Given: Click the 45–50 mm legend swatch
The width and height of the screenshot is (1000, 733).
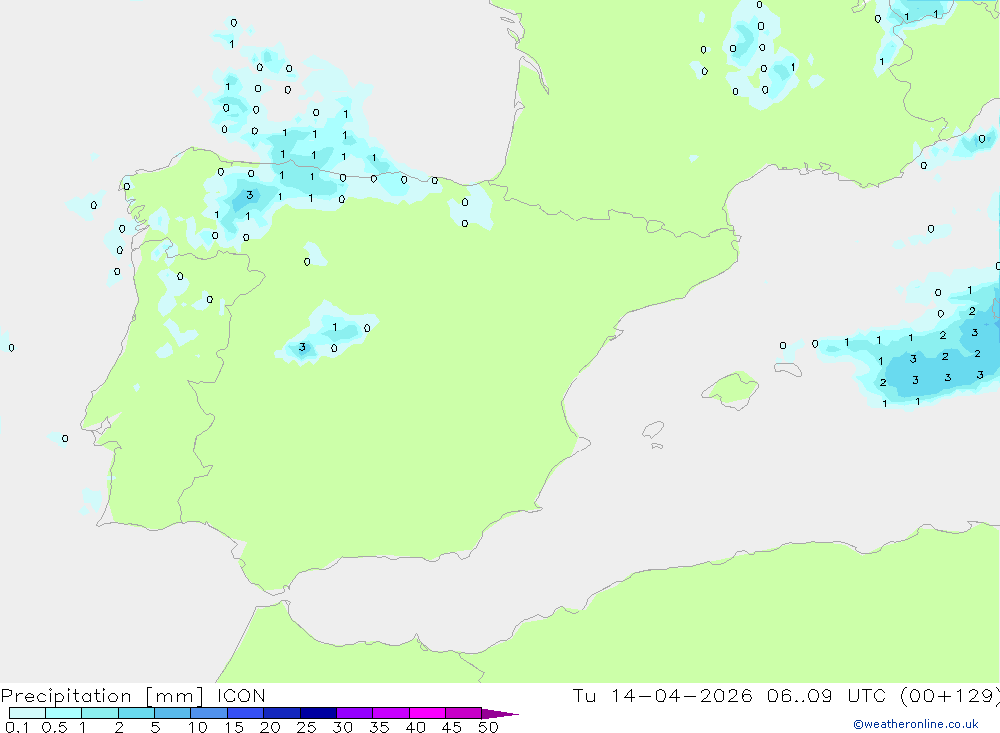Looking at the screenshot, I should pyautogui.click(x=464, y=713).
